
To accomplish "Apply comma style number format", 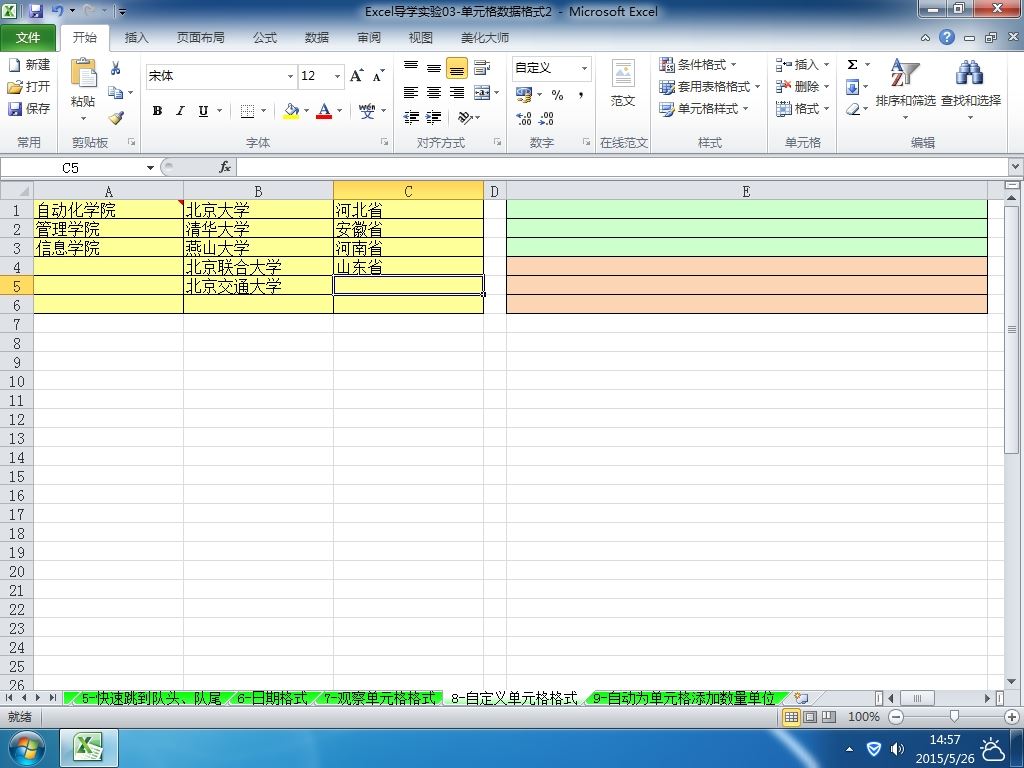I will pos(581,95).
